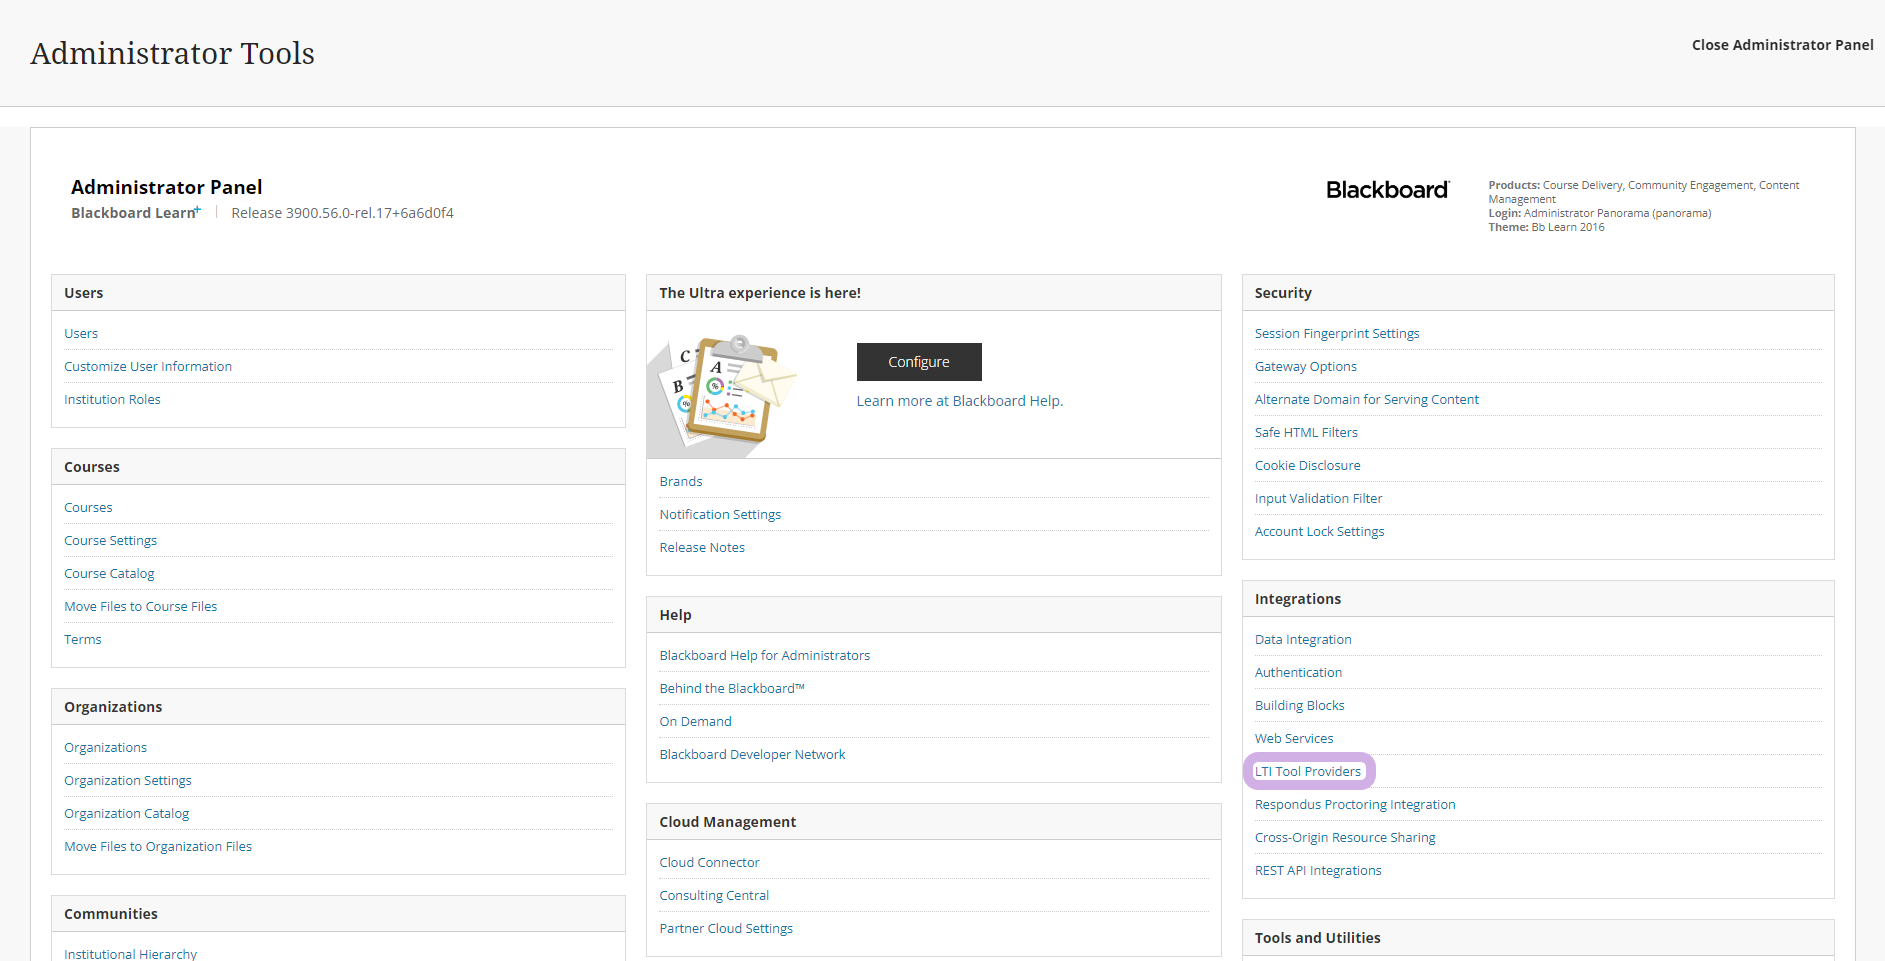Screen dimensions: 1885x961
Task: Open Cloud Connector settings
Action: [709, 863]
